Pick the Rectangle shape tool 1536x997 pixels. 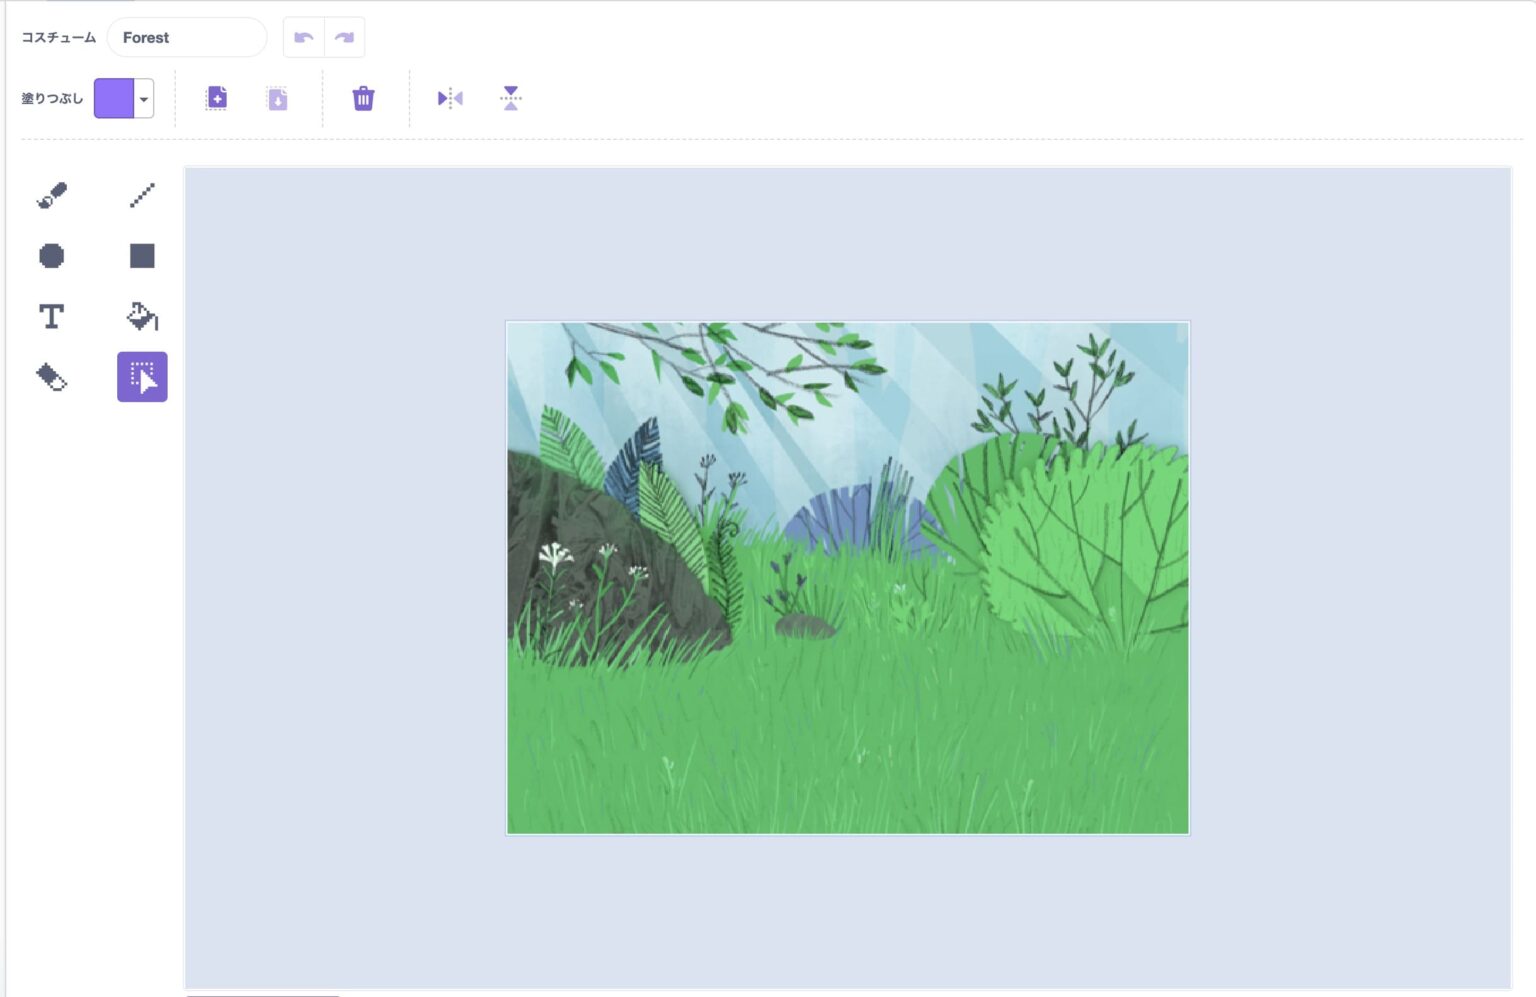(x=142, y=256)
